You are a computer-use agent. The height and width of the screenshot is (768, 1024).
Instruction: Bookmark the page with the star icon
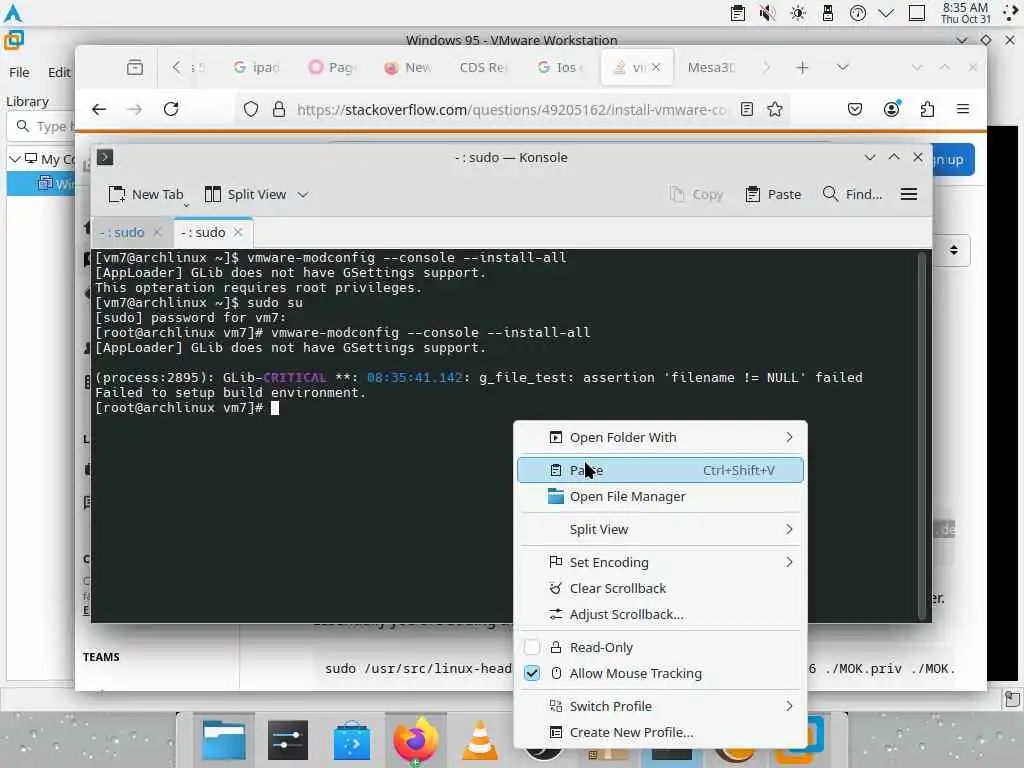tap(775, 109)
